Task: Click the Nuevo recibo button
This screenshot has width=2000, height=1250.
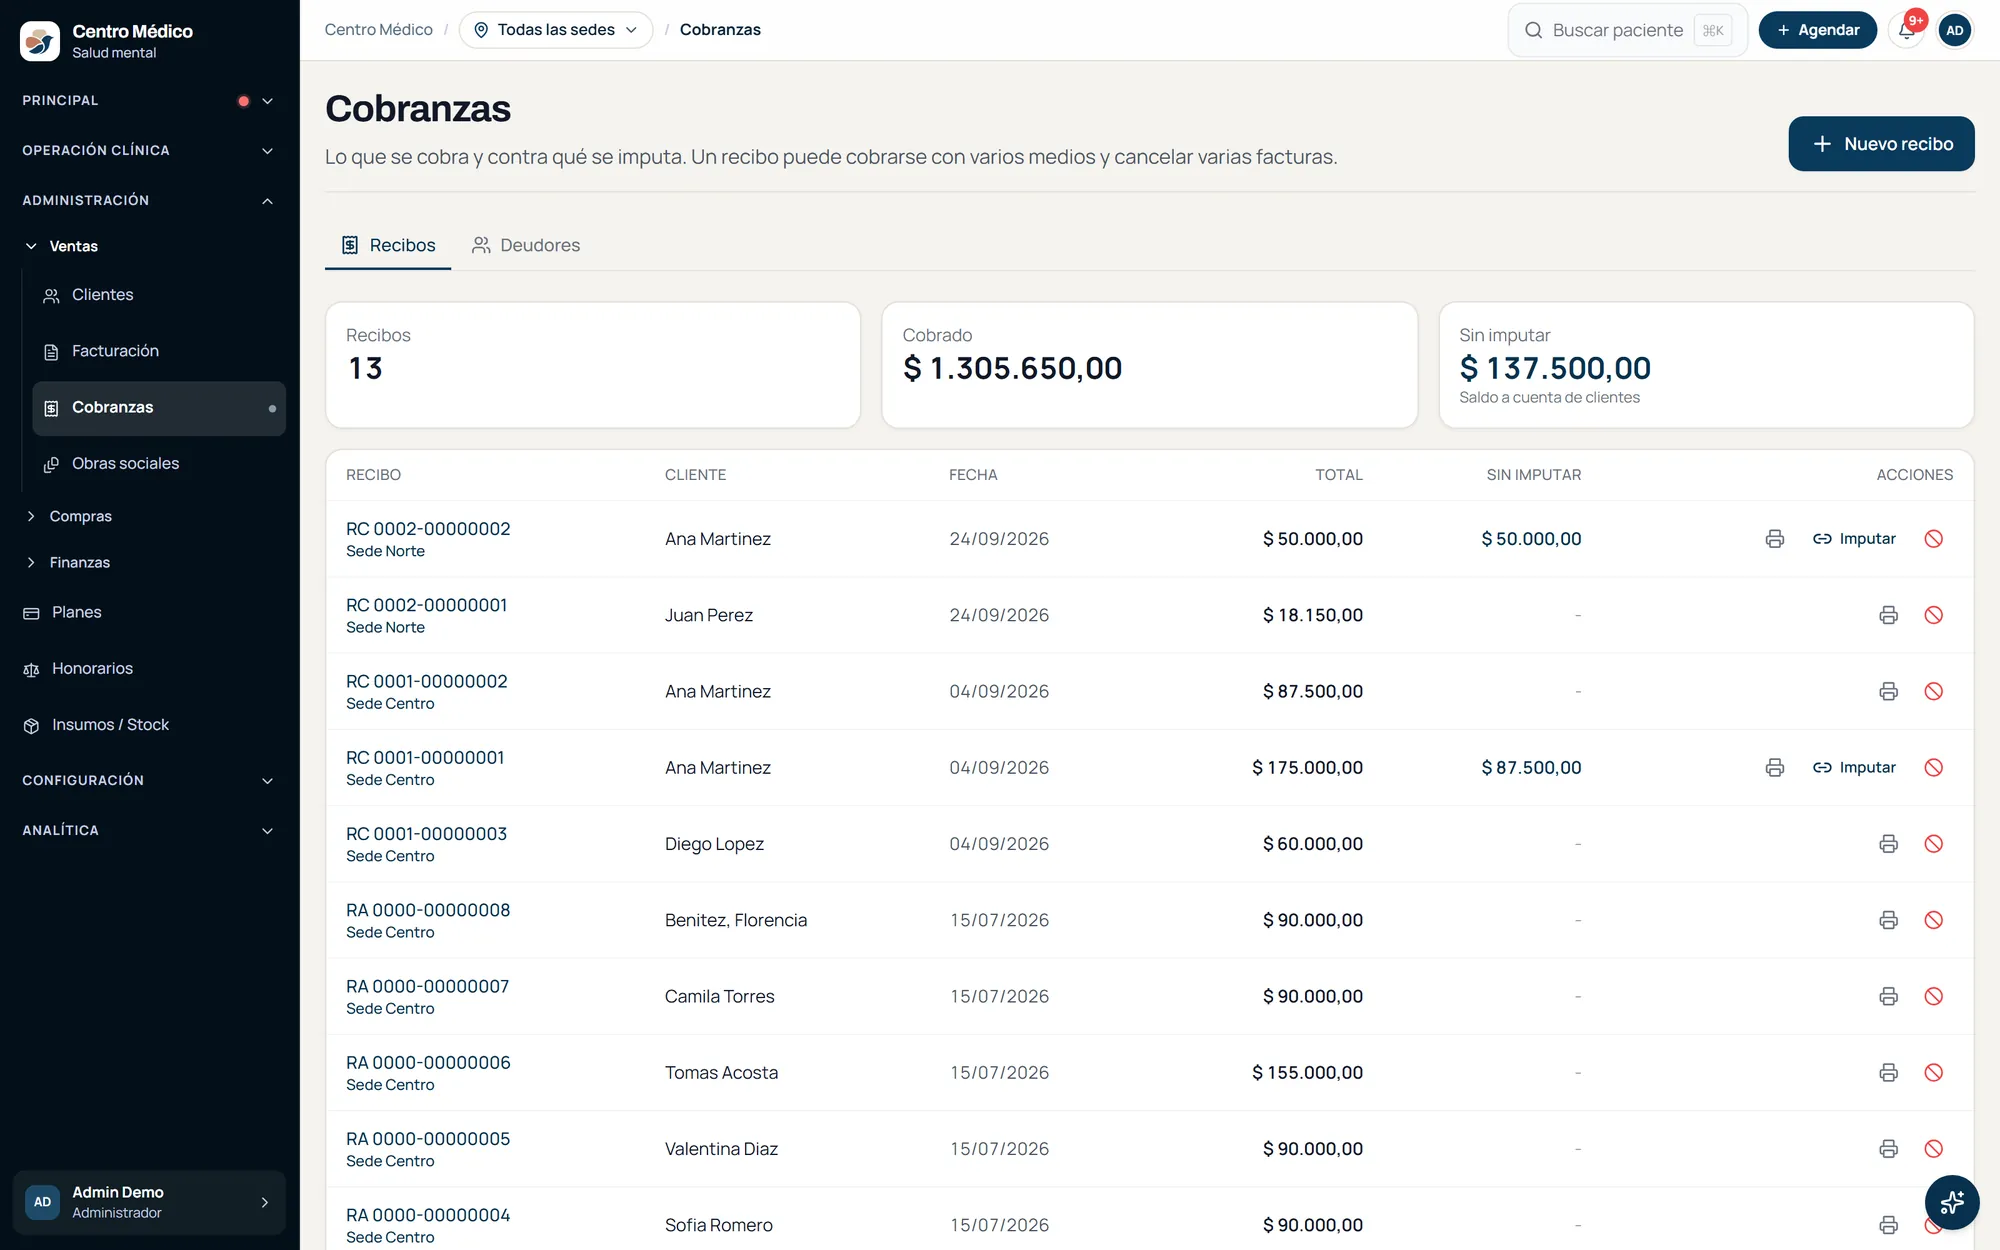Action: pos(1881,144)
